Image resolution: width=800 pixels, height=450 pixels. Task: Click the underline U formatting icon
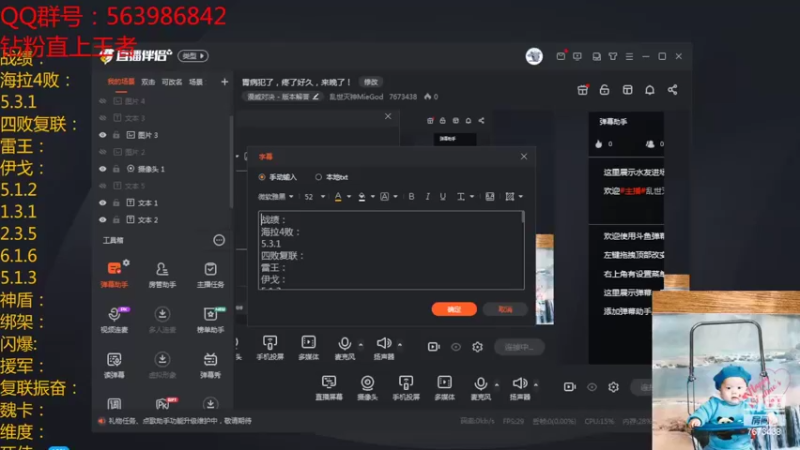click(443, 196)
